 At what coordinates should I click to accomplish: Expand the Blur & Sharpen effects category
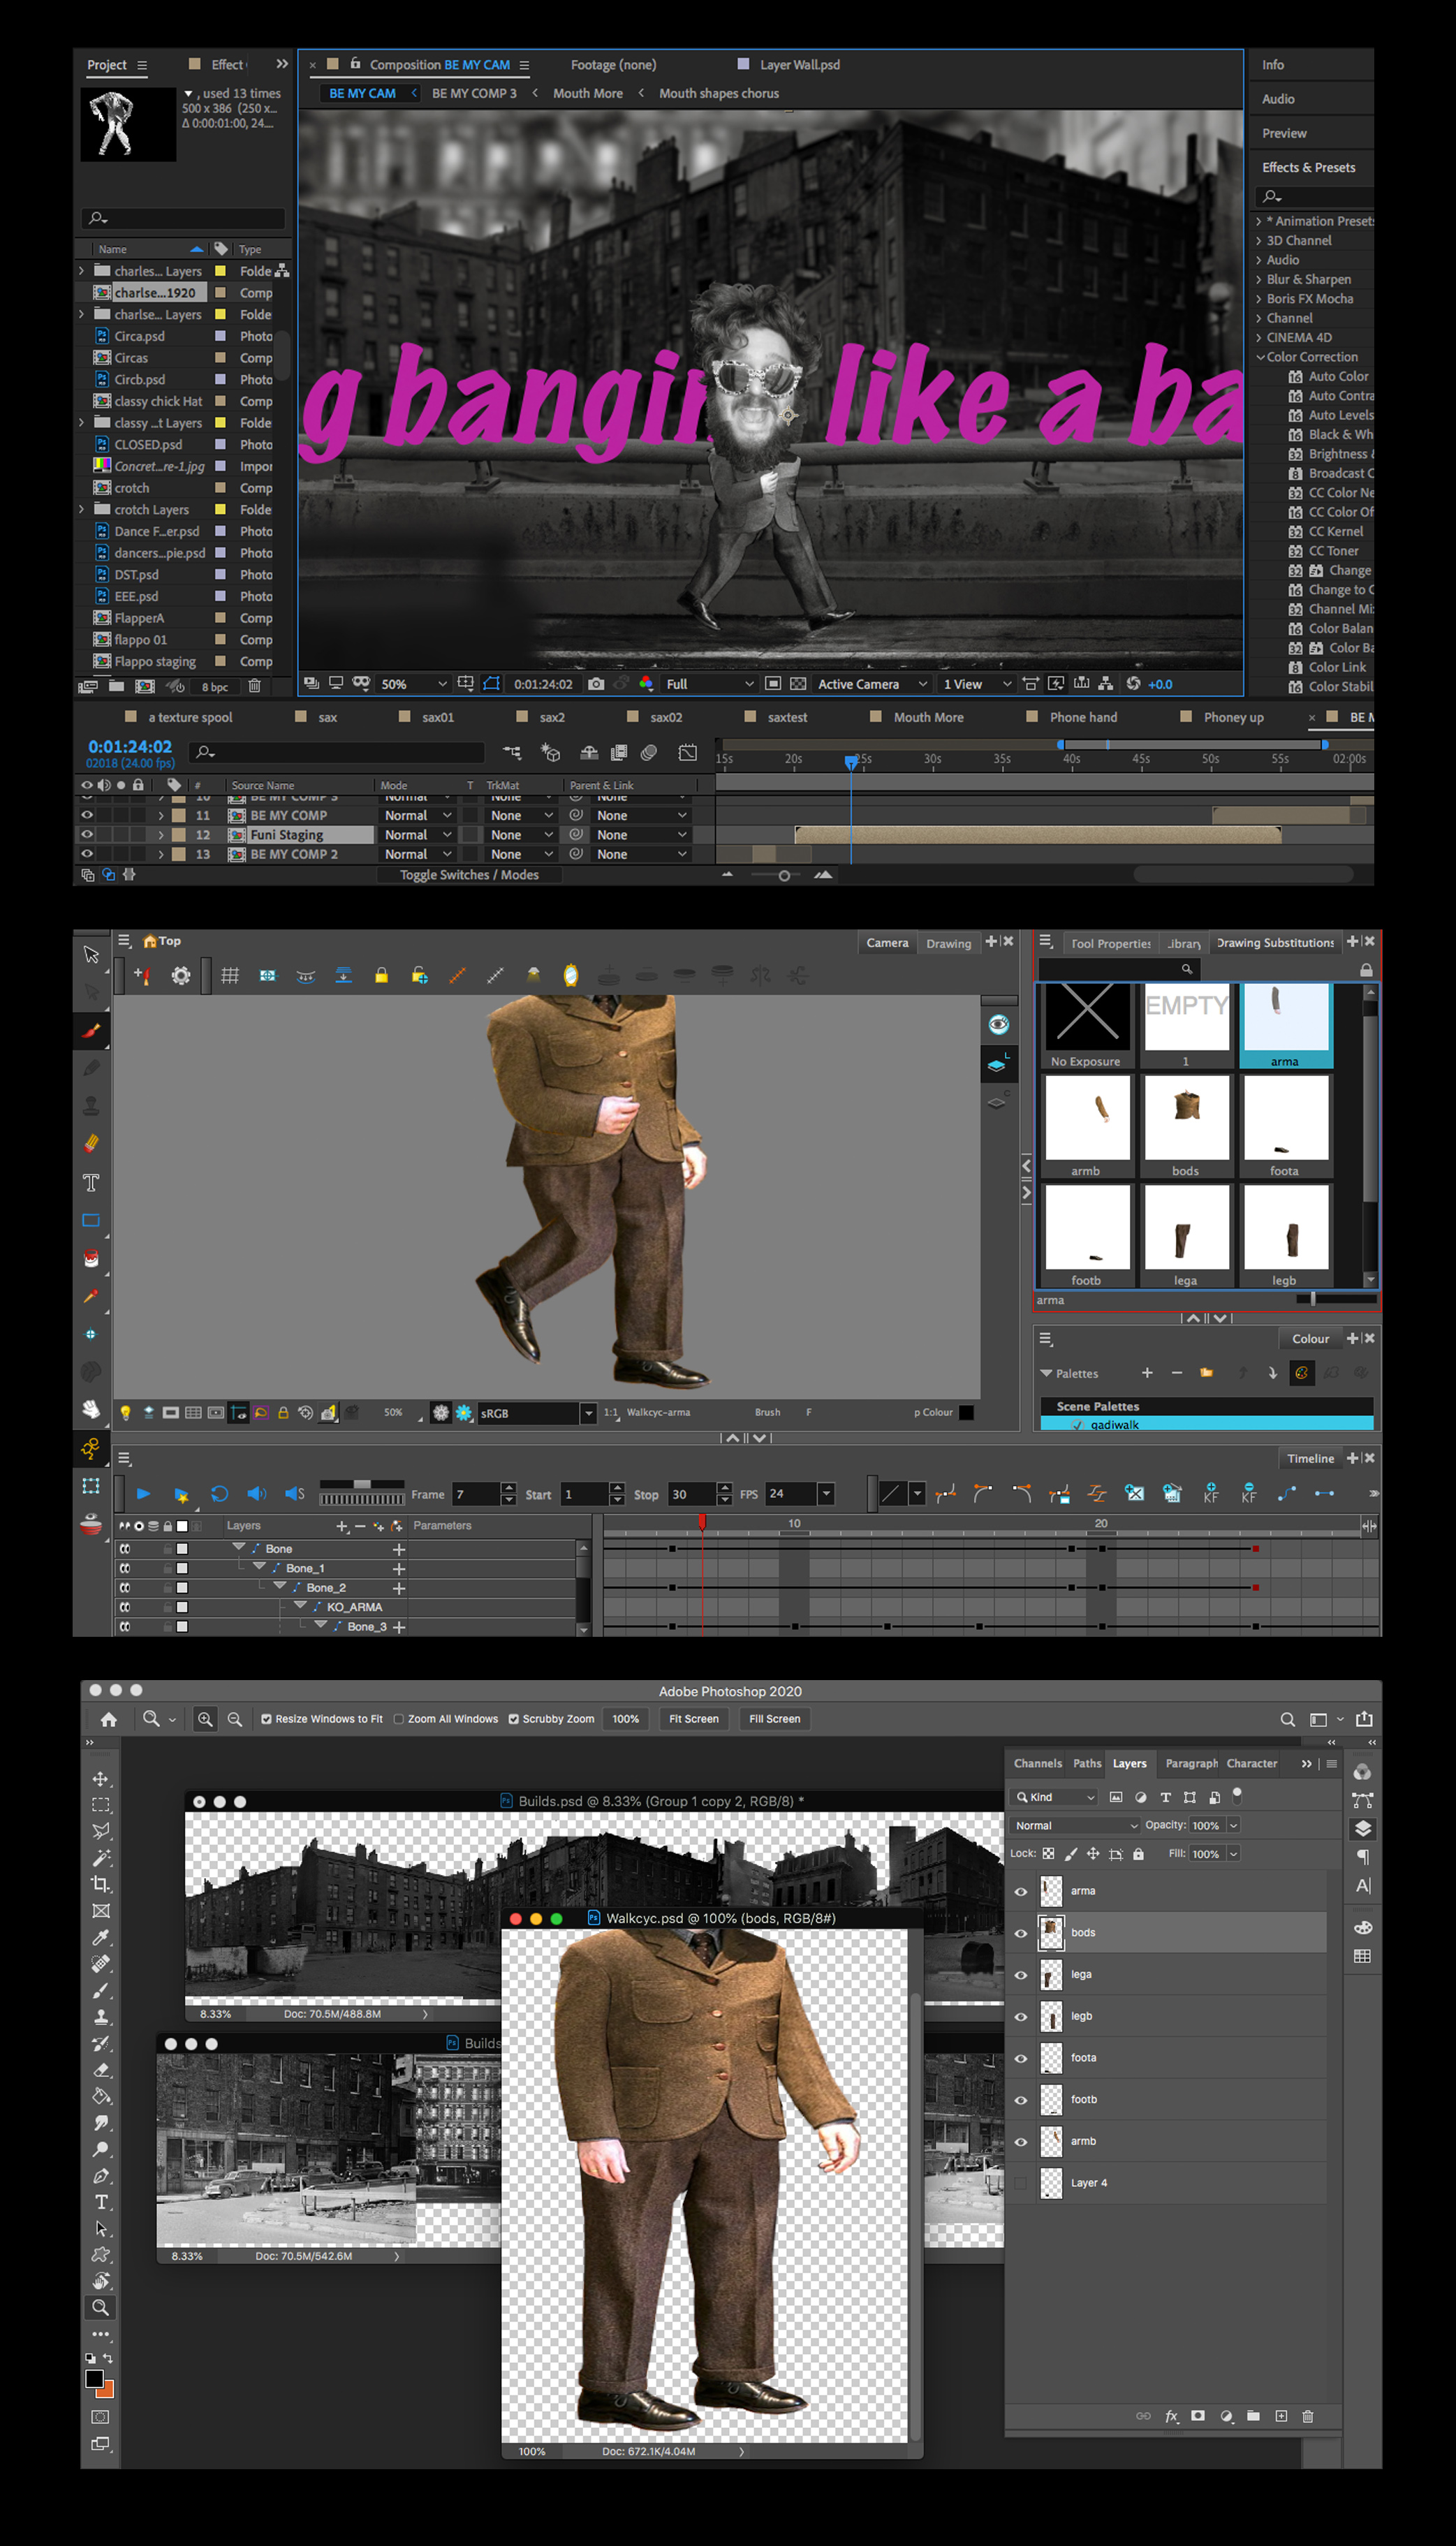click(x=1259, y=279)
